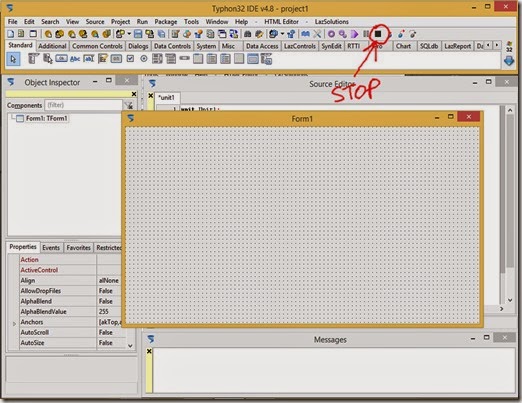The width and height of the screenshot is (522, 403).
Task: Click the New Unit toolbar icon
Action: [11, 34]
